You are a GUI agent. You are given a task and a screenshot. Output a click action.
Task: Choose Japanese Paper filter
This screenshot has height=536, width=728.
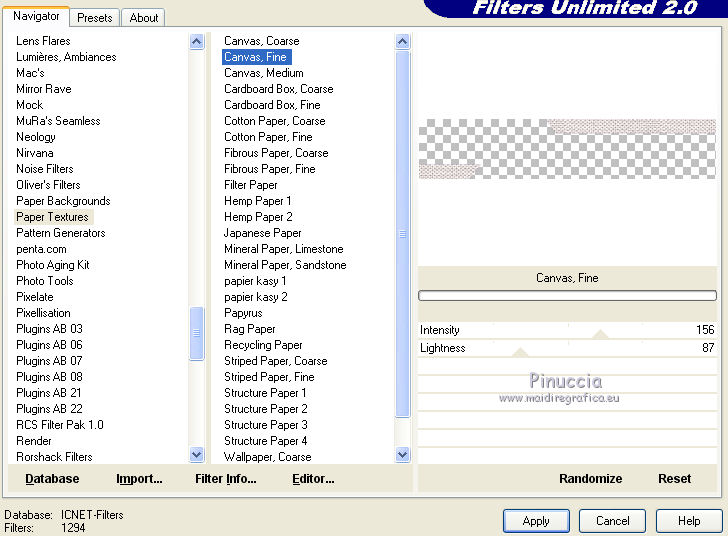coord(262,233)
